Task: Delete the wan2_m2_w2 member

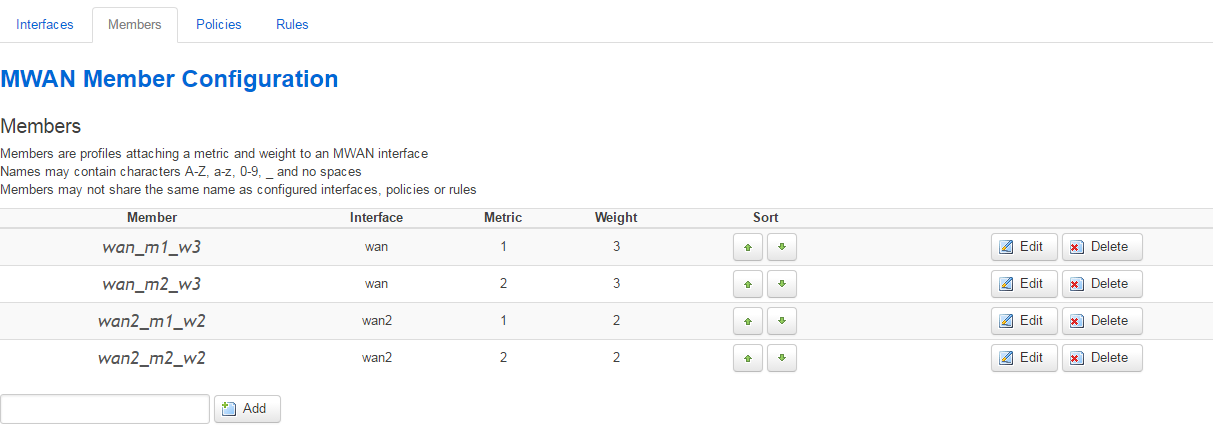Action: (x=1102, y=358)
